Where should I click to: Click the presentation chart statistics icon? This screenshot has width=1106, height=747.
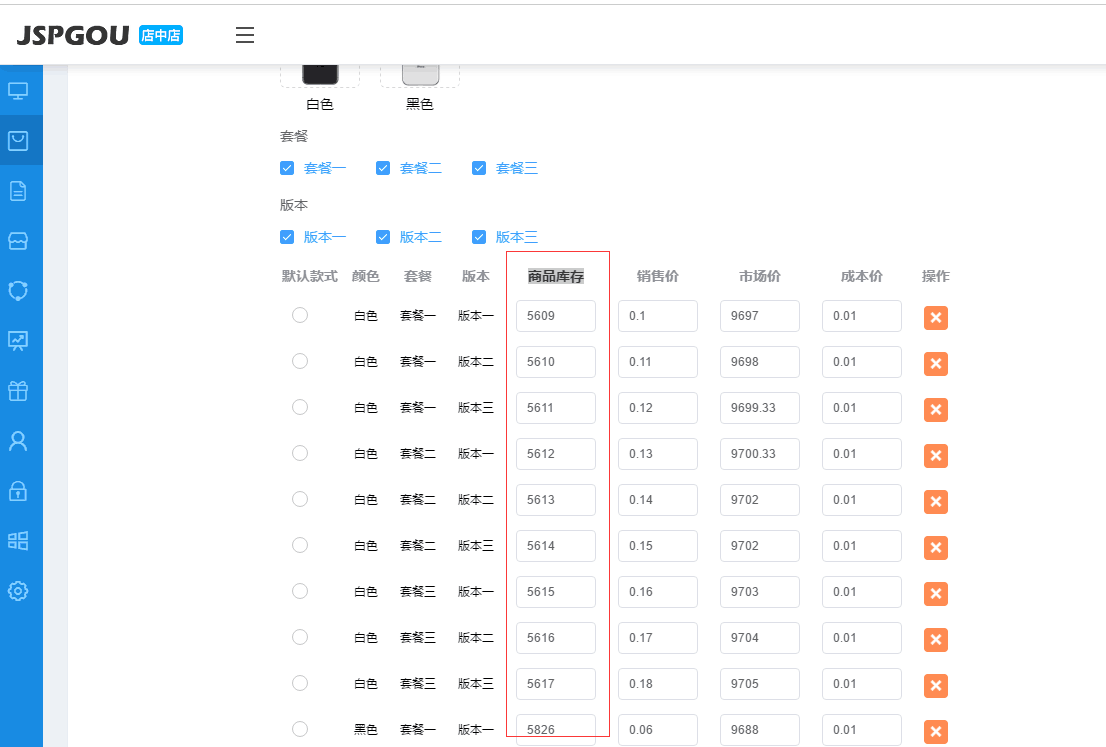coord(18,341)
